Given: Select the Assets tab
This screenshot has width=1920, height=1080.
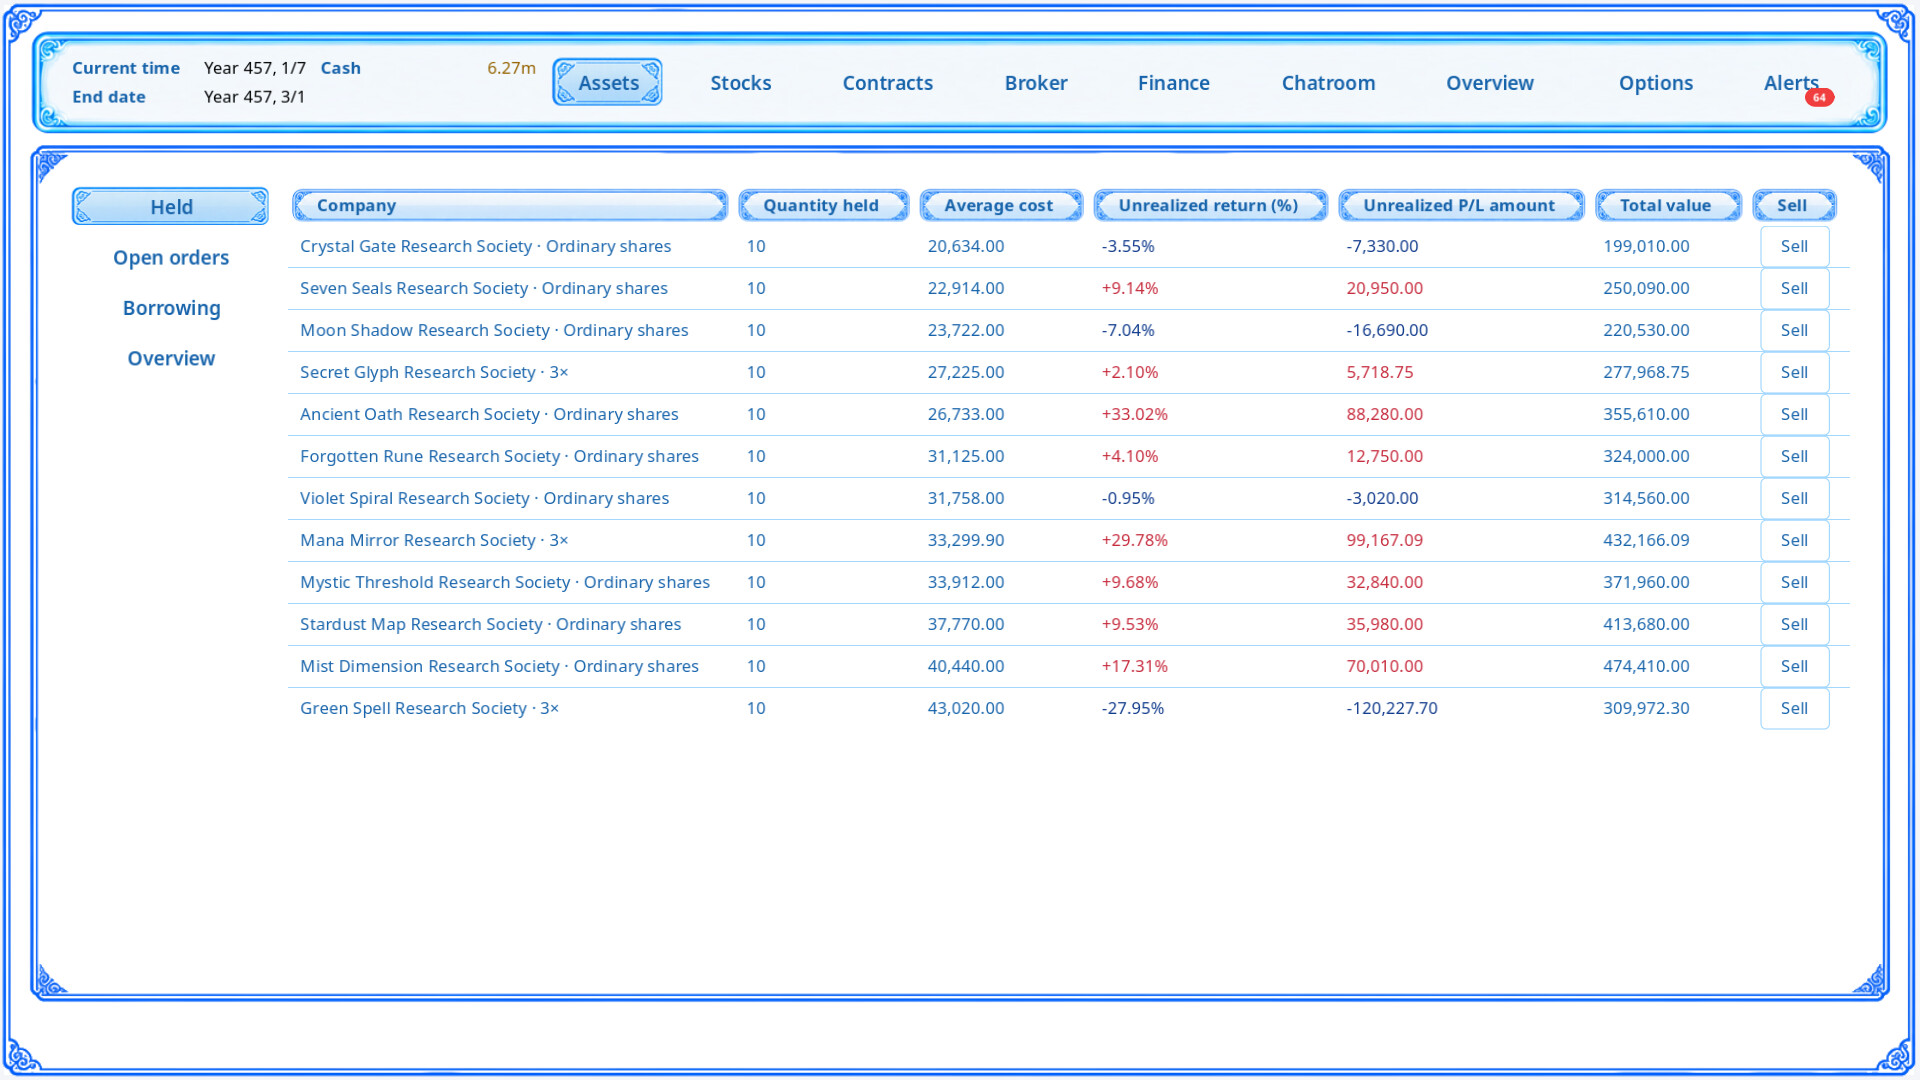Looking at the screenshot, I should [607, 82].
